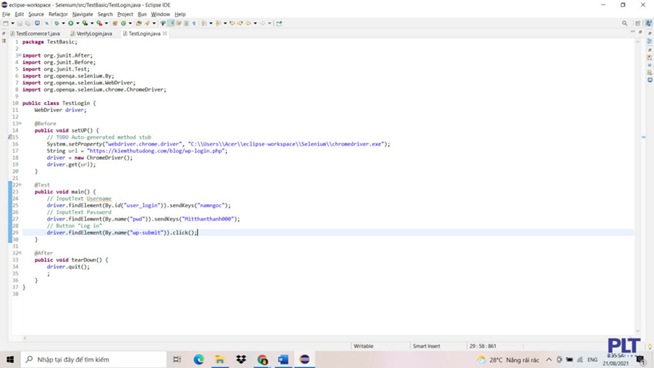Click the New file toolbar icon

coord(6,23)
